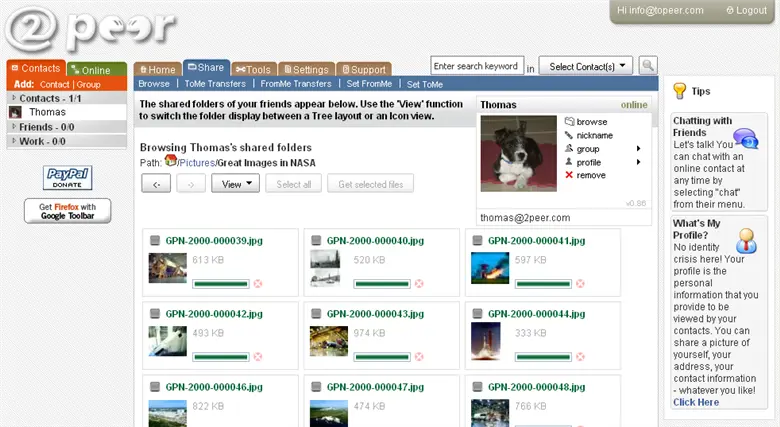Select checkbox for GPN-2000-000047.jpg
Screen dimensions: 780x427
(x=316, y=387)
